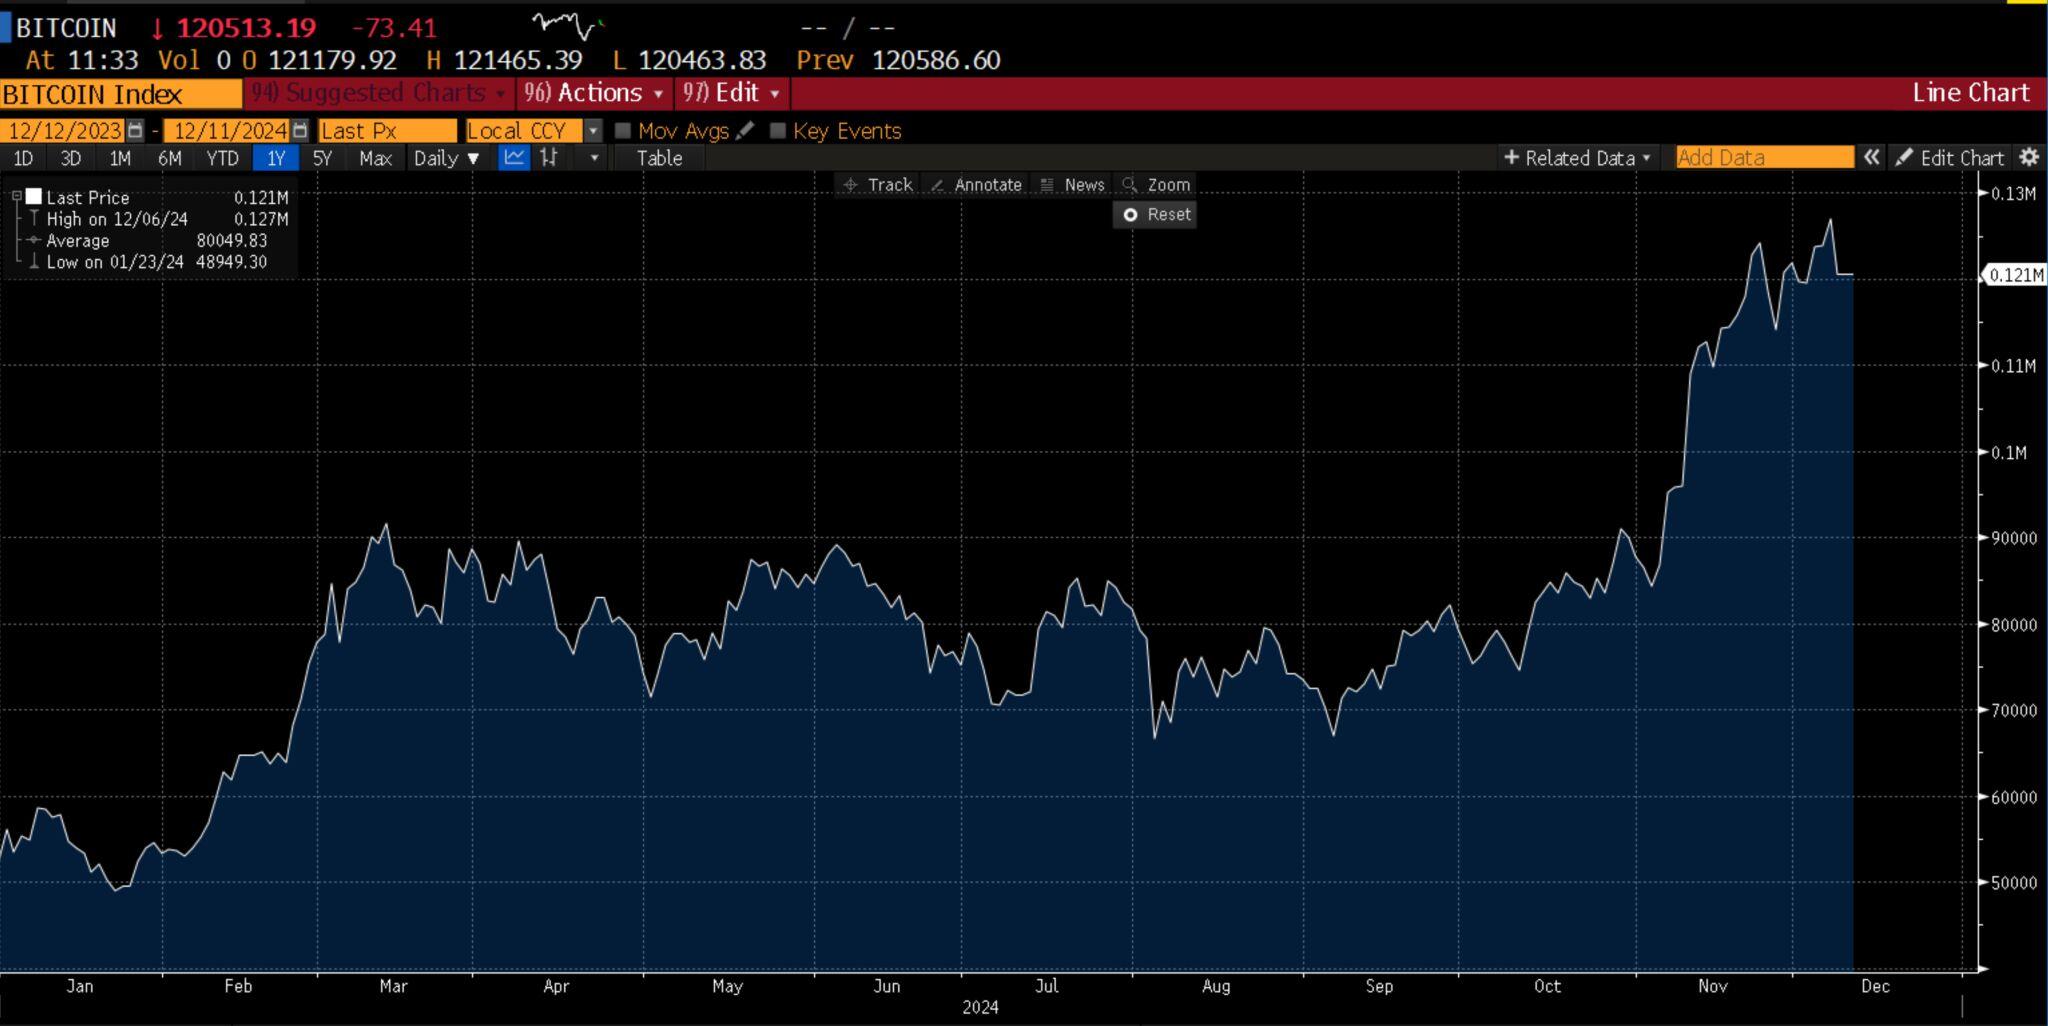Open the Daily frequency dropdown
This screenshot has width=2048, height=1026.
click(446, 157)
